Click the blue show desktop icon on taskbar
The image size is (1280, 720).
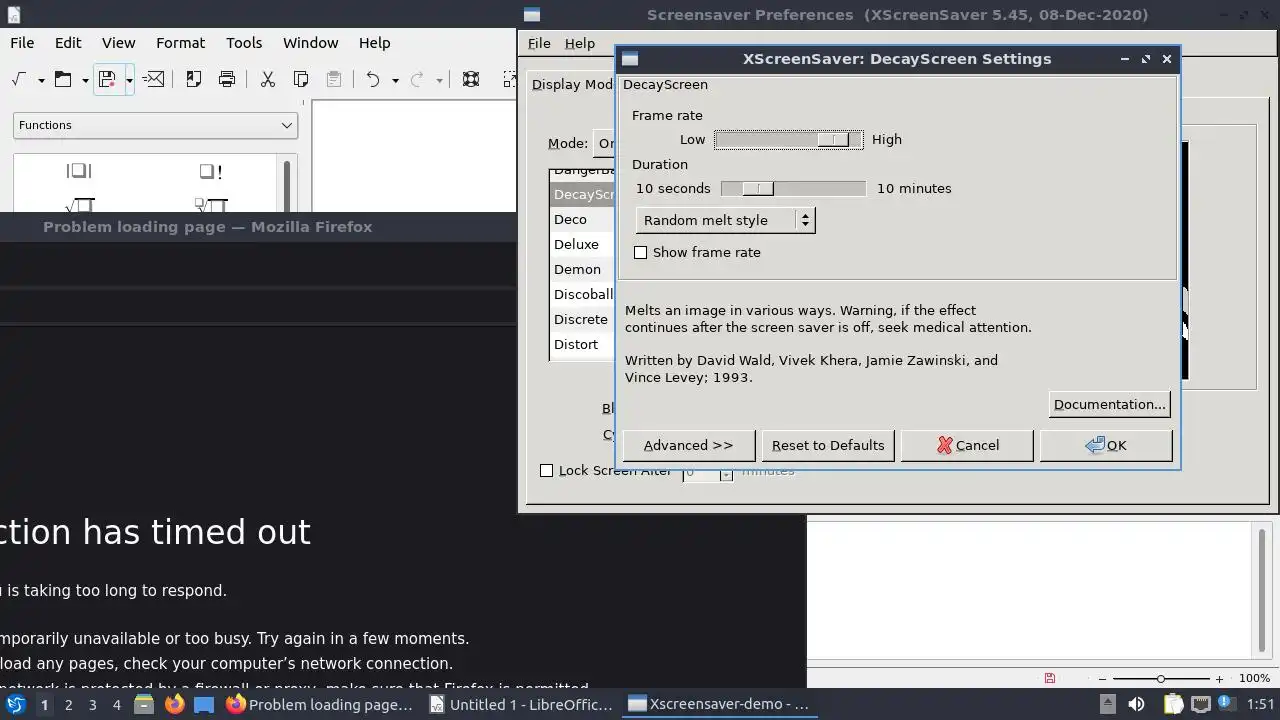[x=204, y=704]
